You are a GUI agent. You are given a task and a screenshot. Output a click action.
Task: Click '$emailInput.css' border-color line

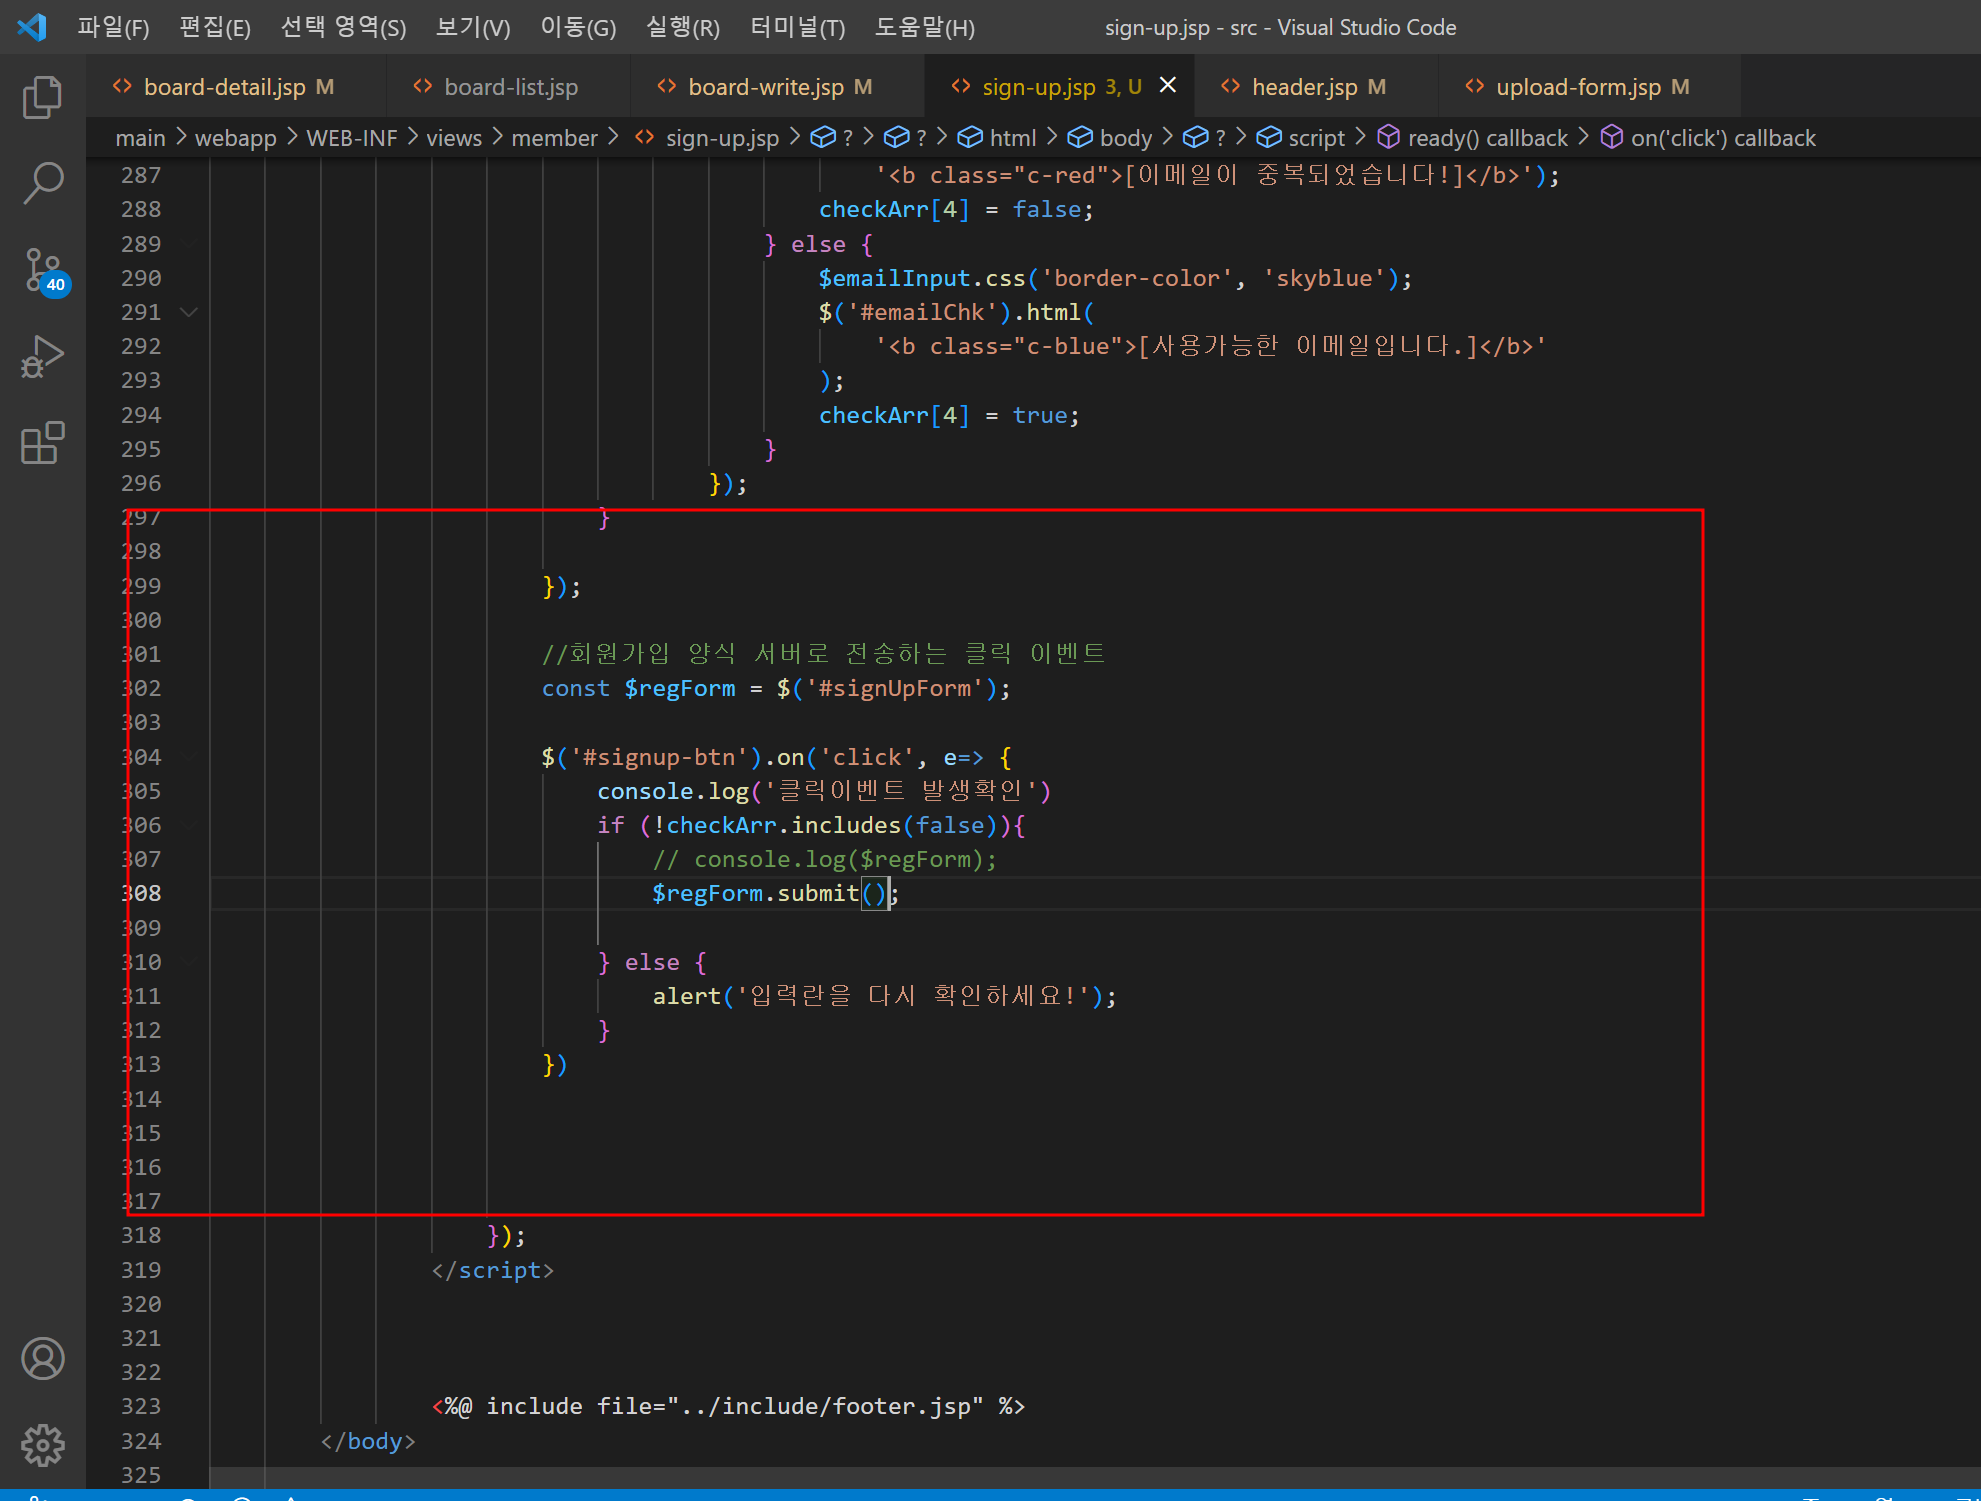[x=1115, y=278]
